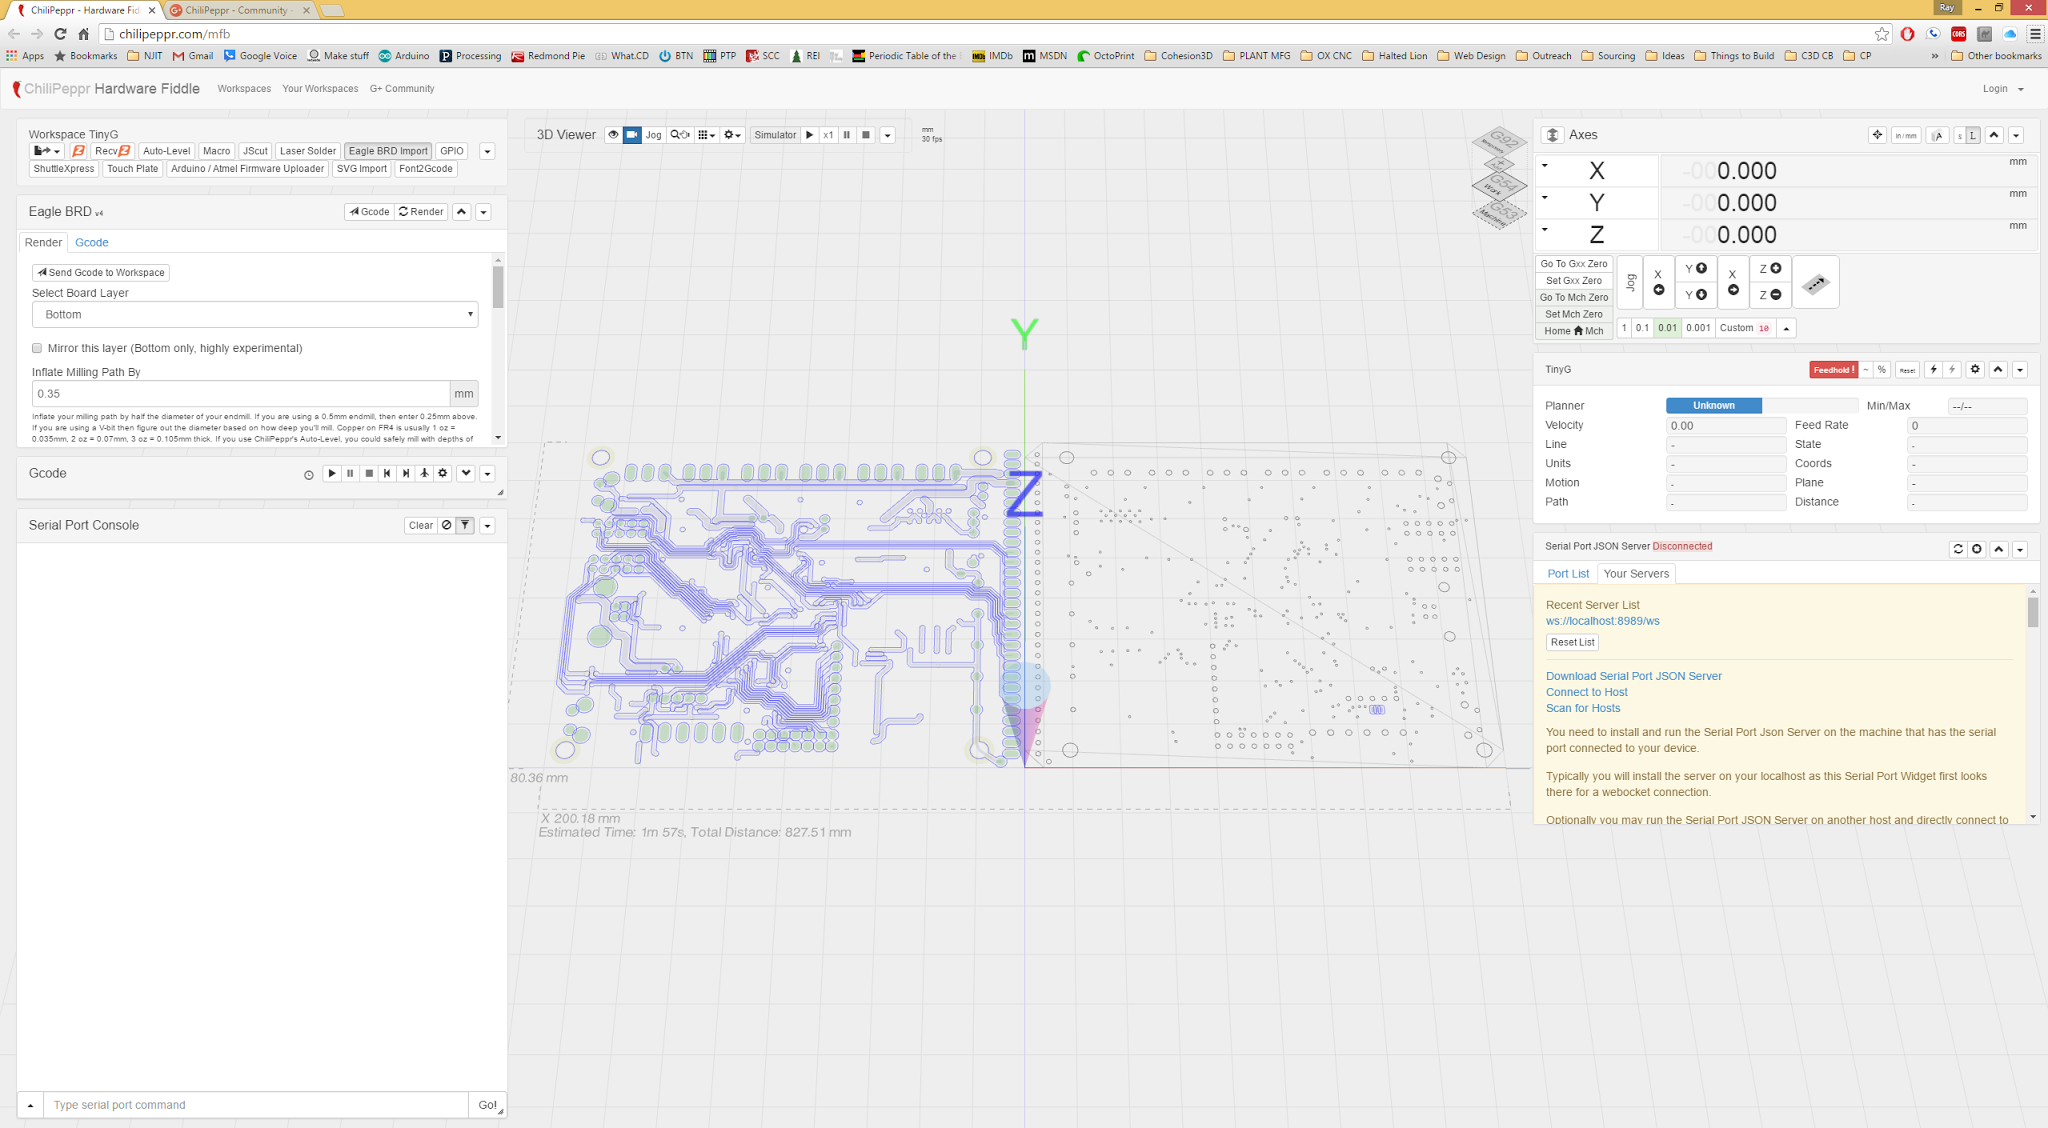This screenshot has height=1128, width=2048.
Task: Click Download Serial Port JSON Server link
Action: pyautogui.click(x=1633, y=676)
